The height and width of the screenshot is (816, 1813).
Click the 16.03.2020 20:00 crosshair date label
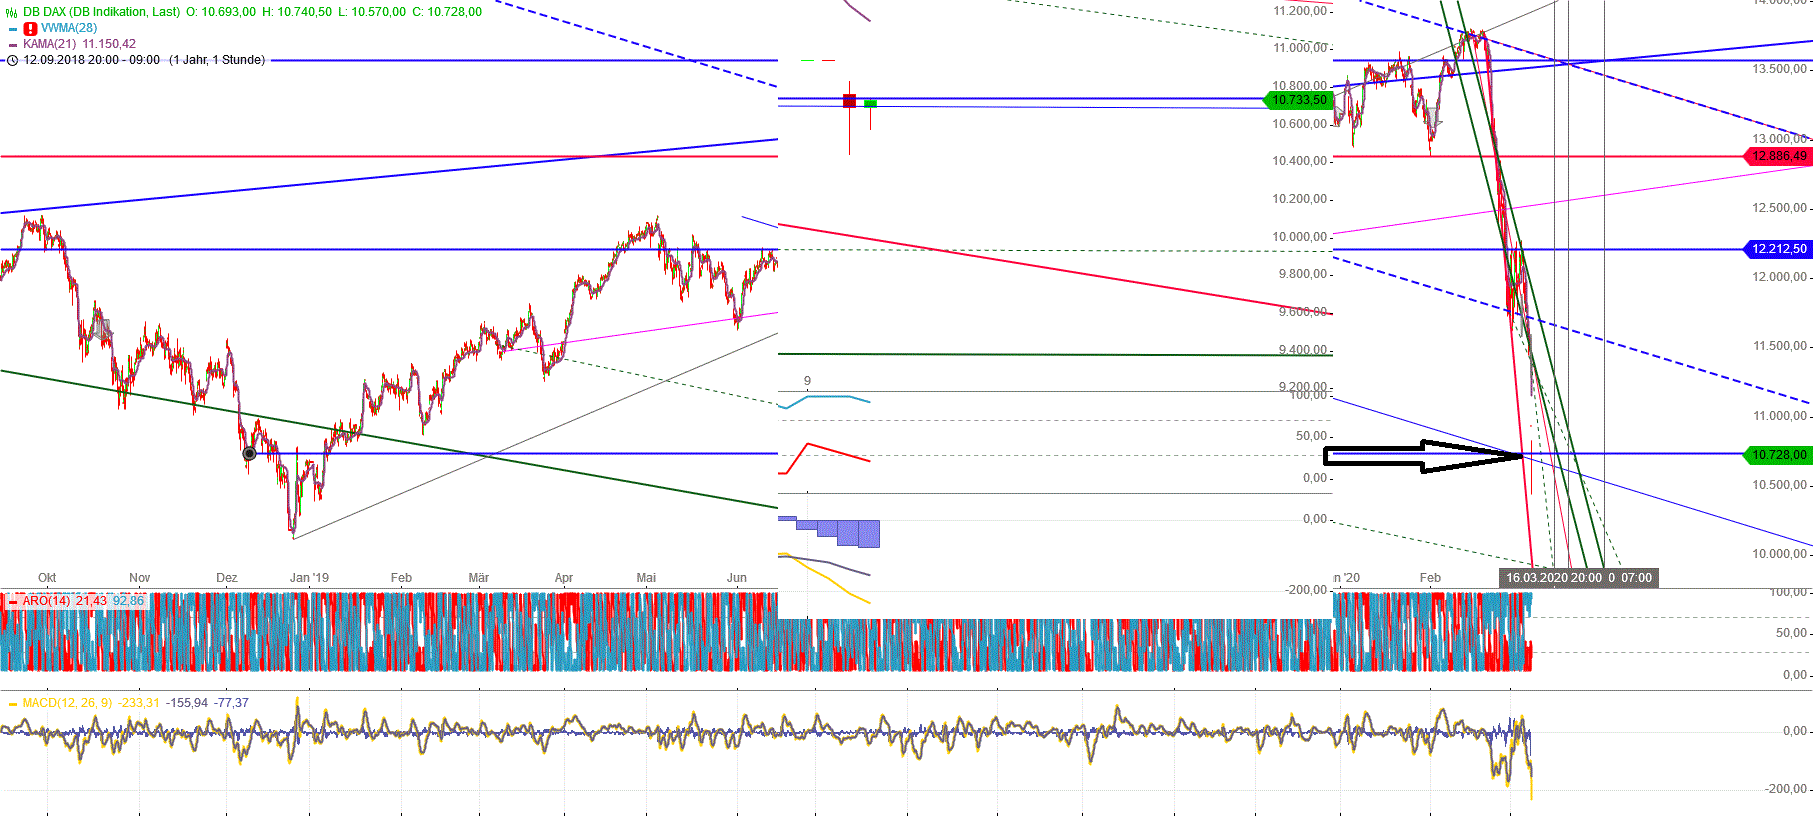(1553, 578)
